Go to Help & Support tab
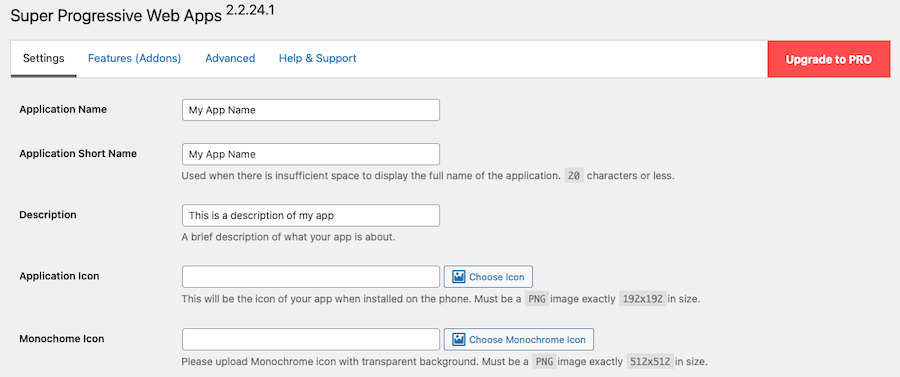Image resolution: width=900 pixels, height=377 pixels. 317,59
